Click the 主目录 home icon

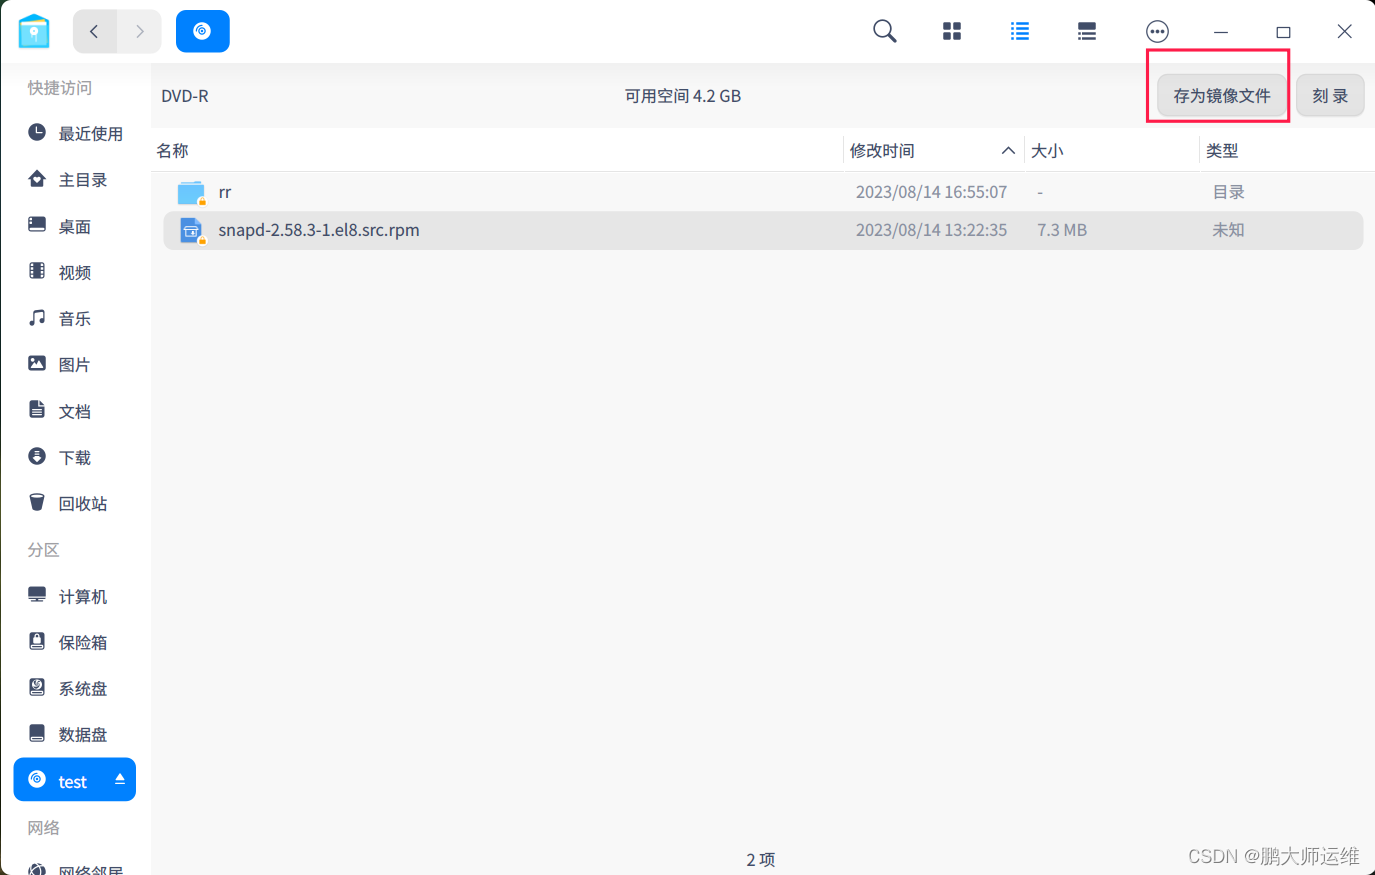click(37, 179)
